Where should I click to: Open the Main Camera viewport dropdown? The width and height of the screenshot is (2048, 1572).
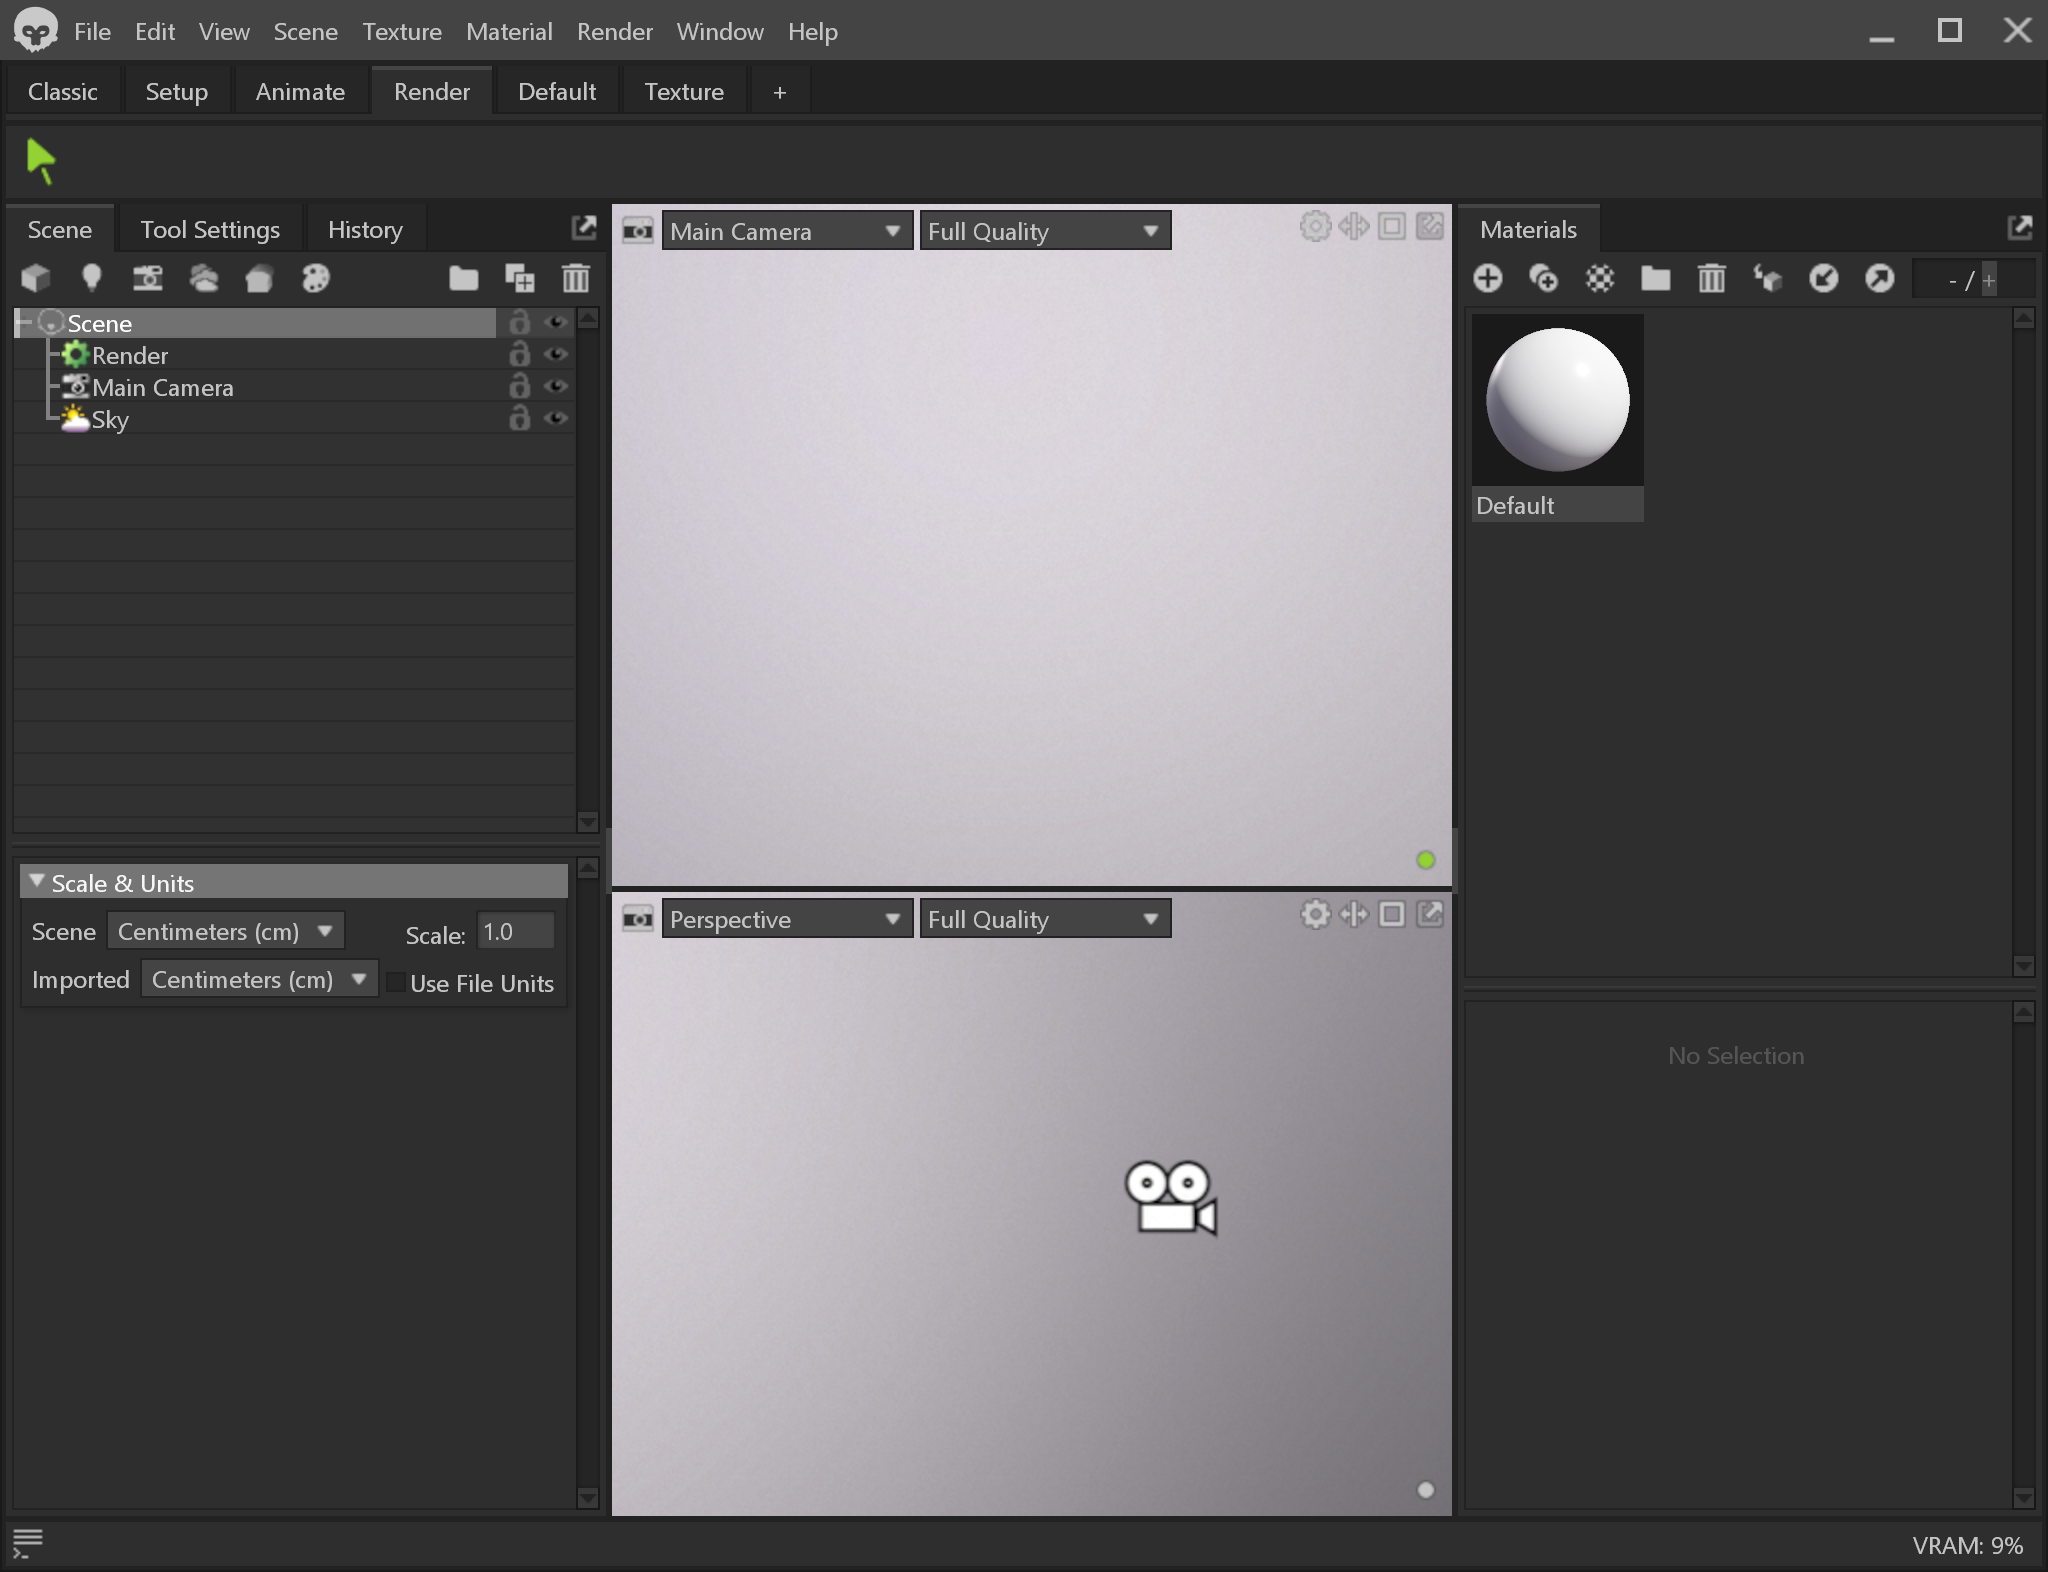pos(787,231)
